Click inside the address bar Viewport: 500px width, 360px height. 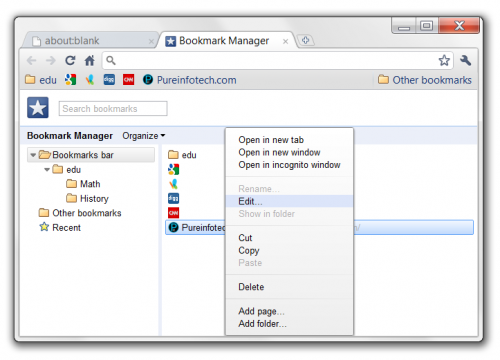pos(277,61)
